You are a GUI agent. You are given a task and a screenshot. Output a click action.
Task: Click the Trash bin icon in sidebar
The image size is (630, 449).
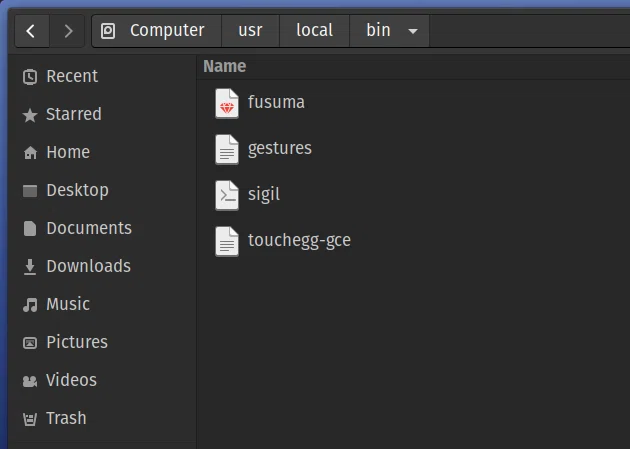tap(30, 419)
